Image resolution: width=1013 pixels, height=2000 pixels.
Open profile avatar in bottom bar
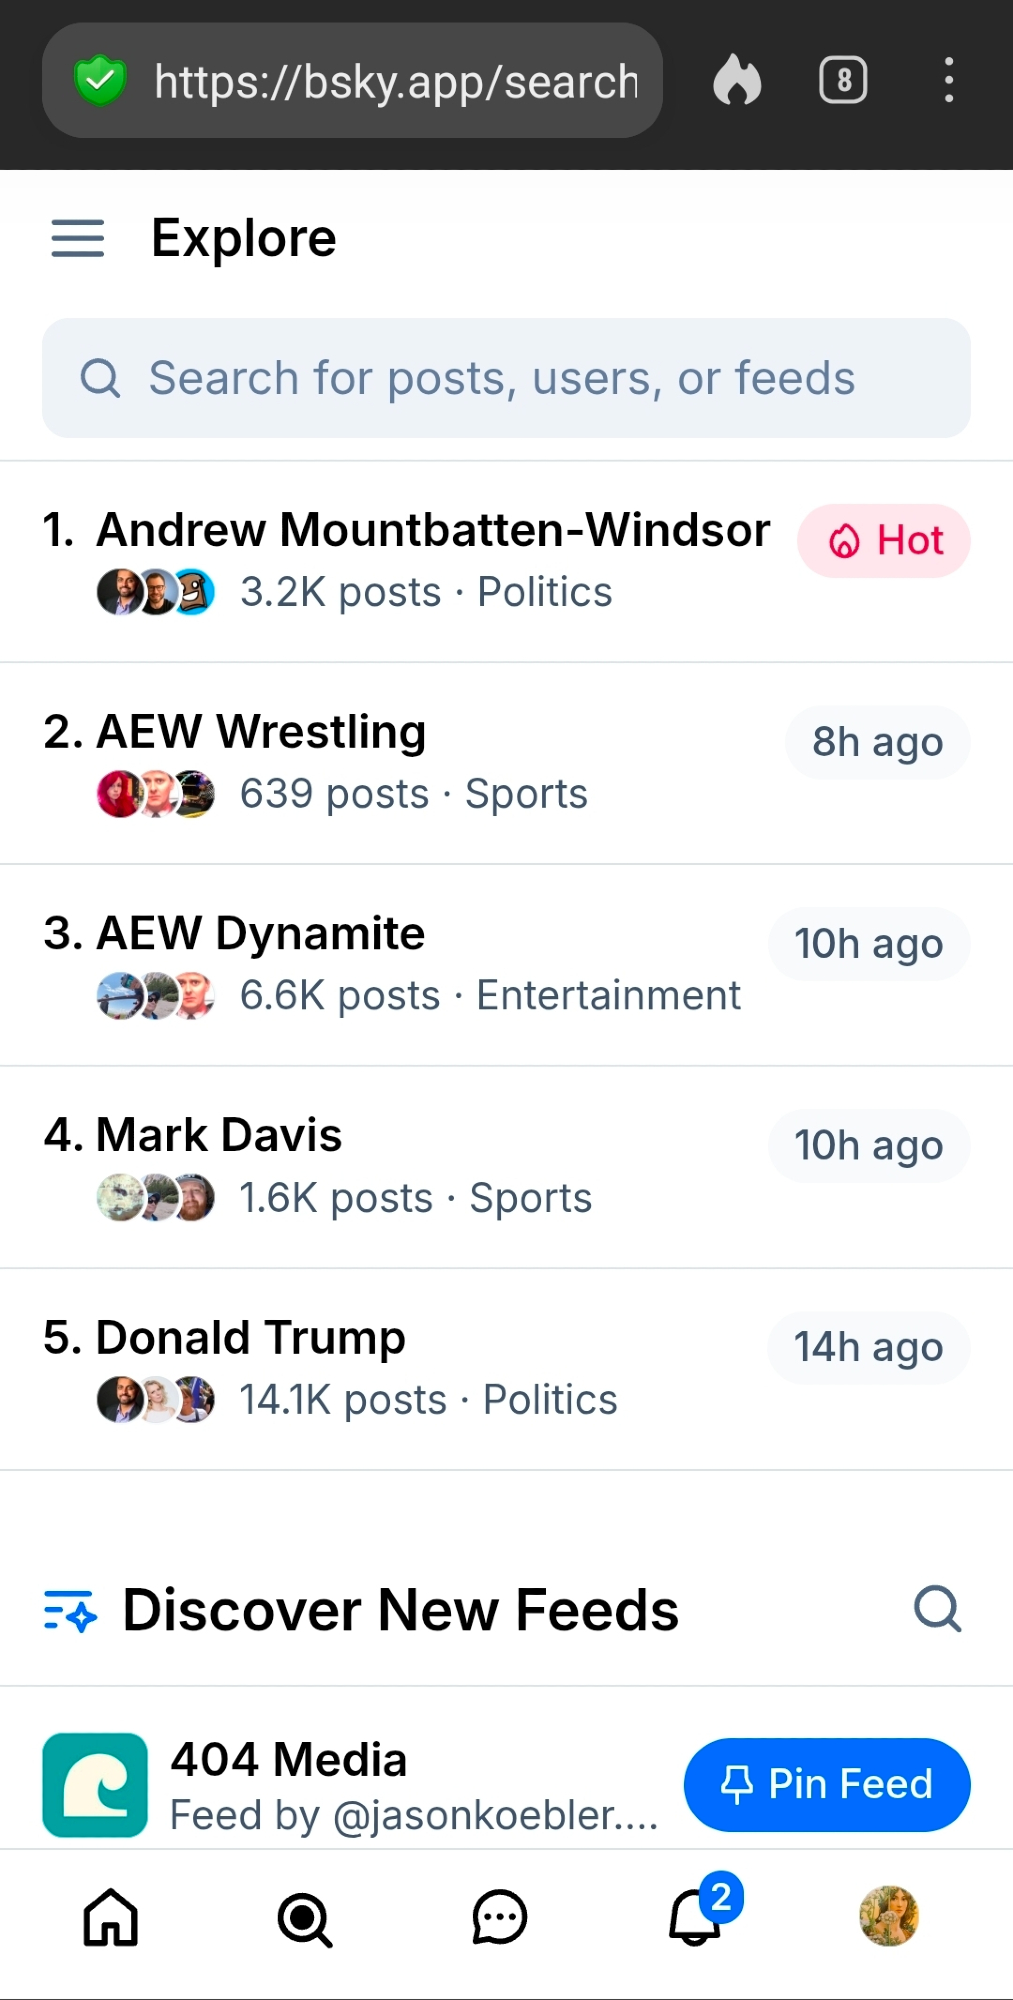tap(888, 1916)
